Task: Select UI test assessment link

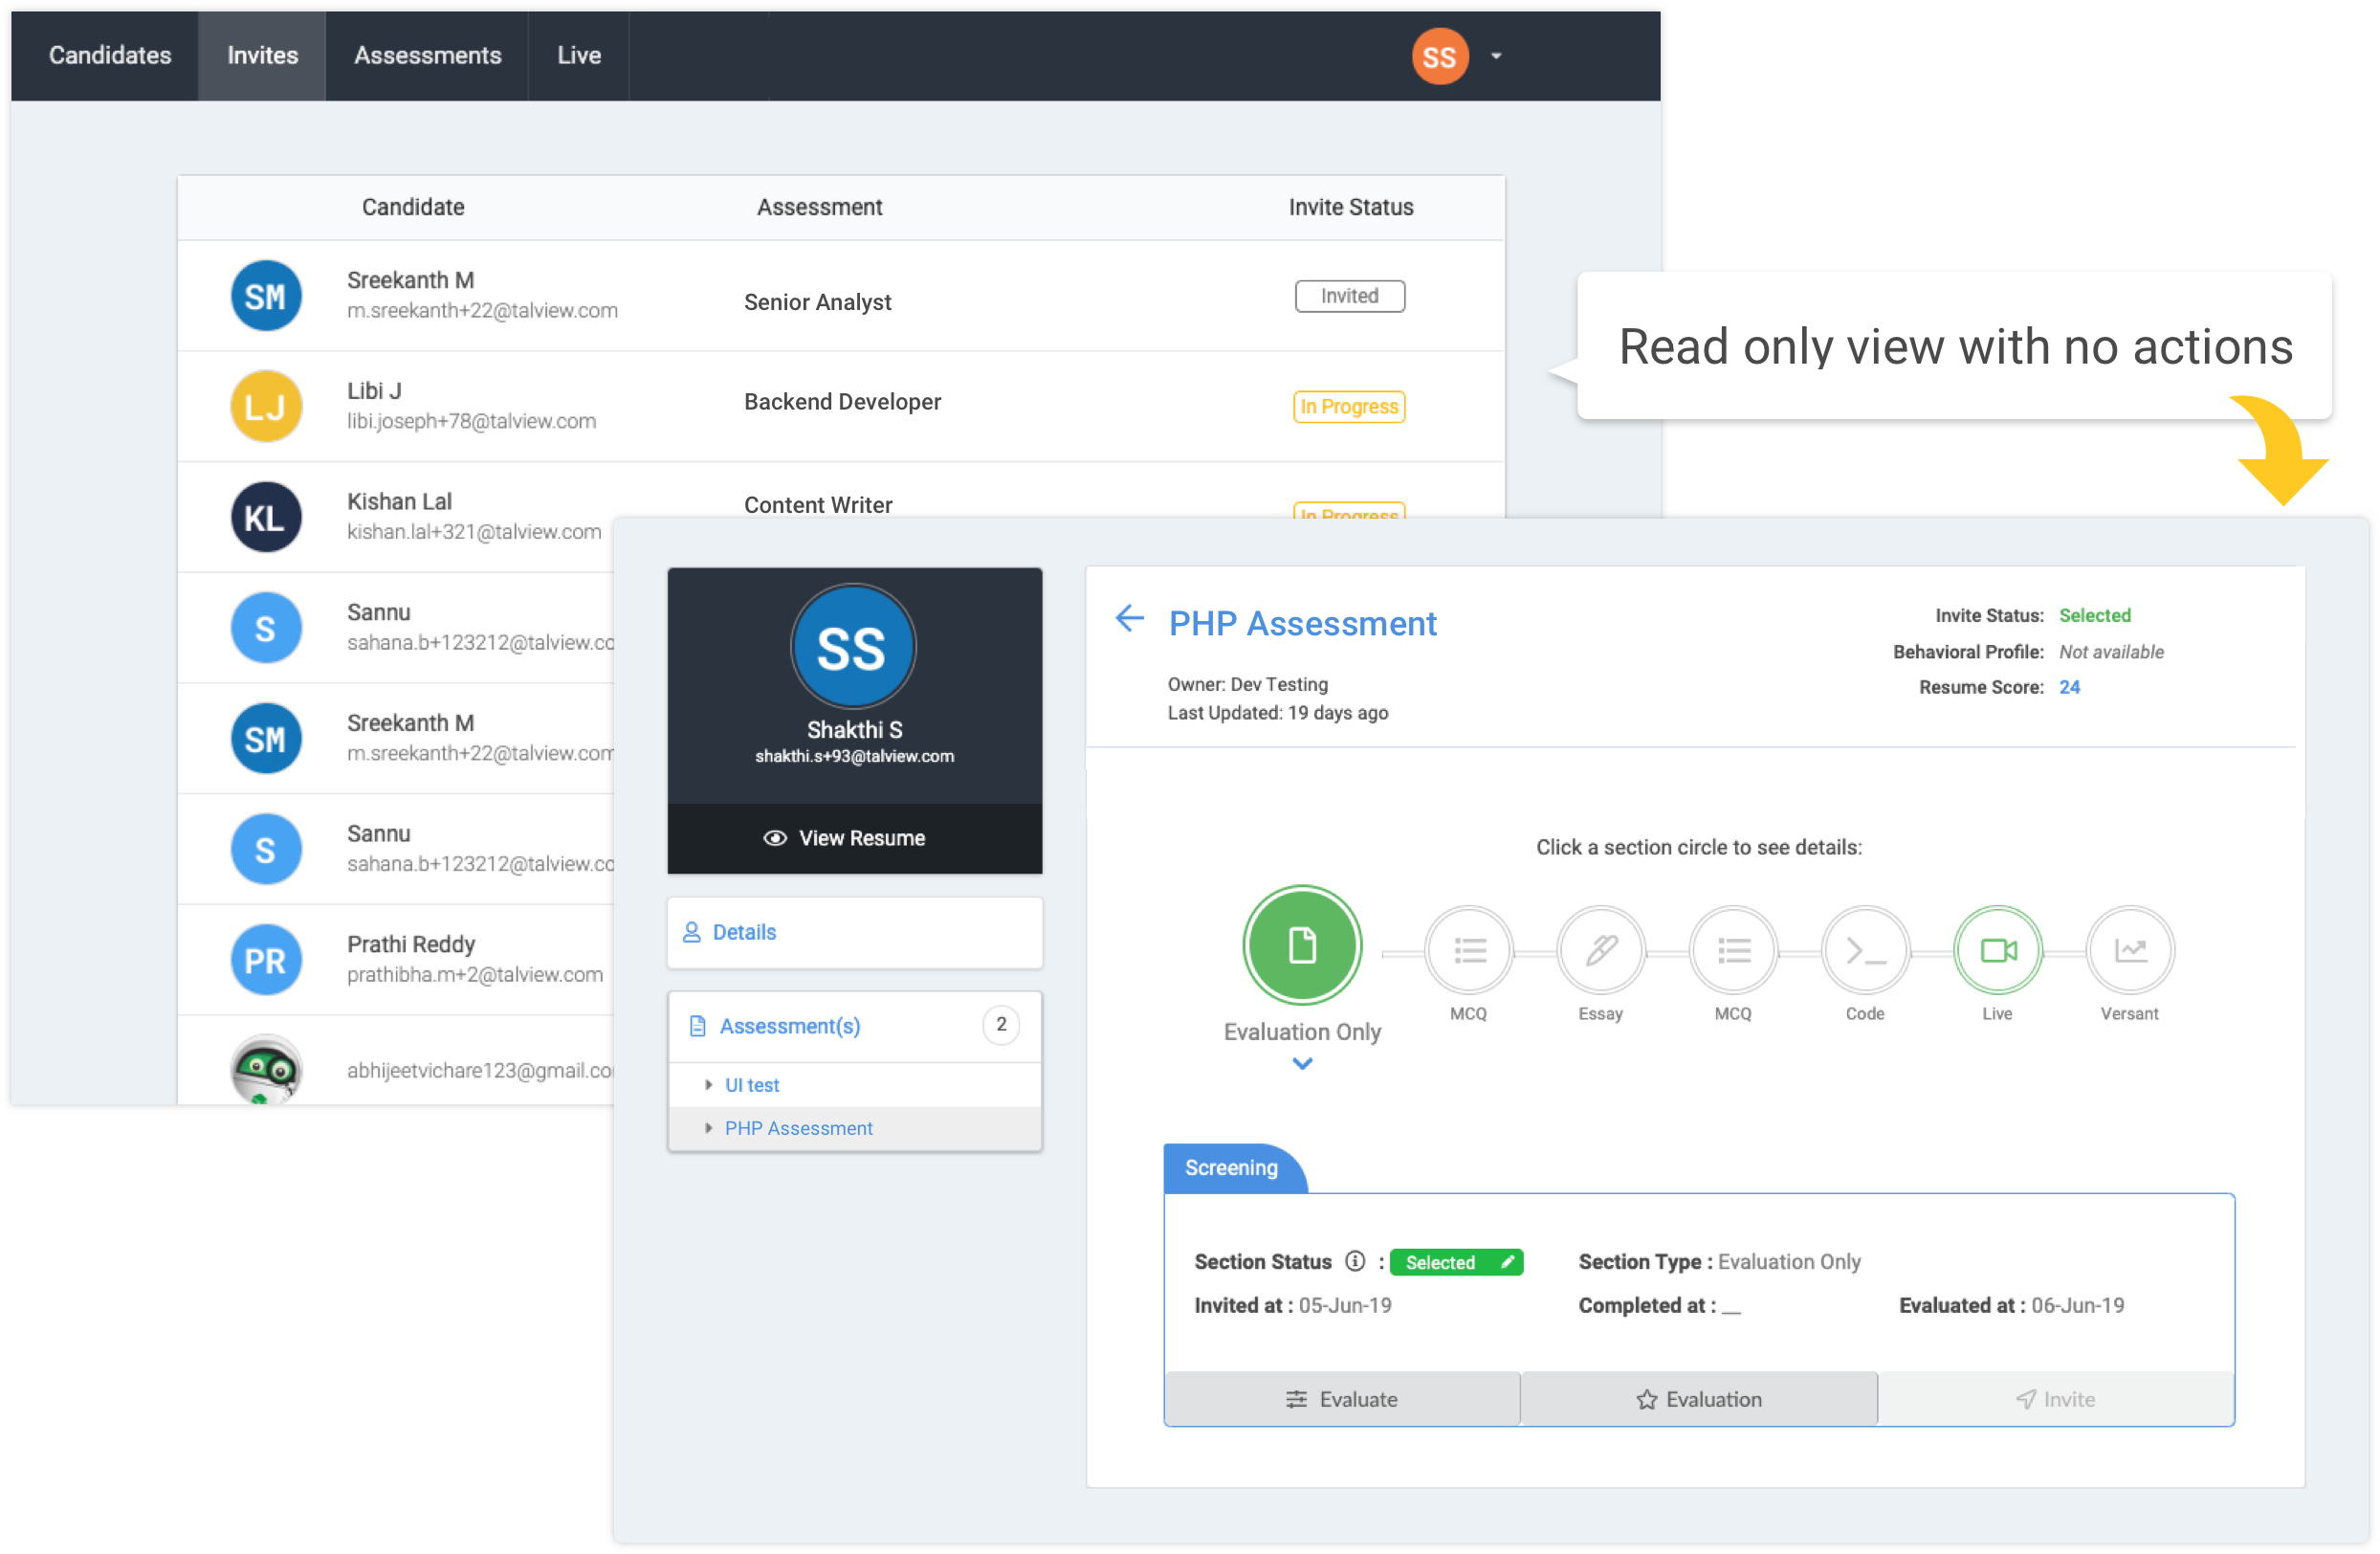Action: (x=752, y=1085)
